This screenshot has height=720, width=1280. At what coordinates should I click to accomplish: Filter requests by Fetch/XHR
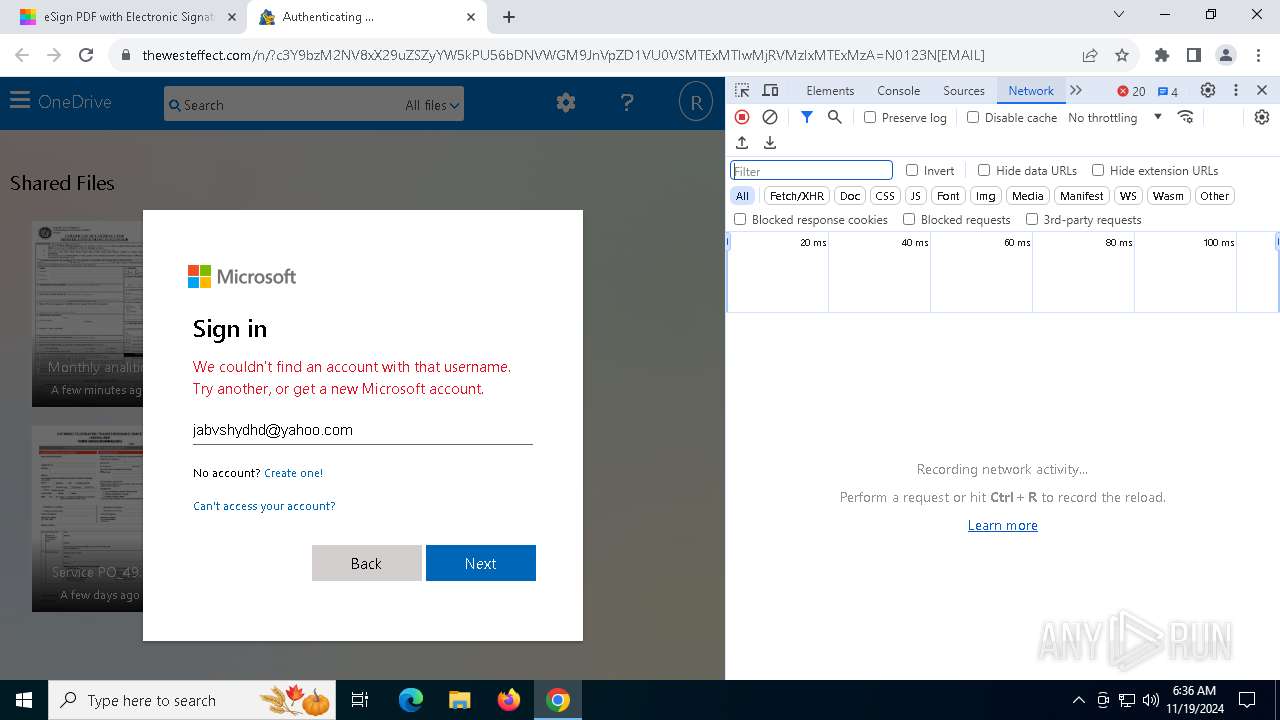tap(797, 196)
